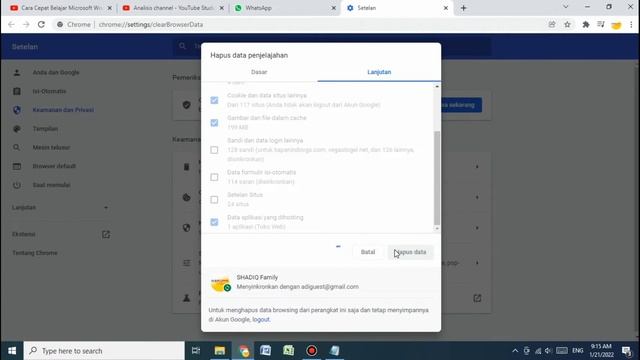Uncheck Data aplikasi yang dihosting
The width and height of the screenshot is (640, 360).
point(214,222)
